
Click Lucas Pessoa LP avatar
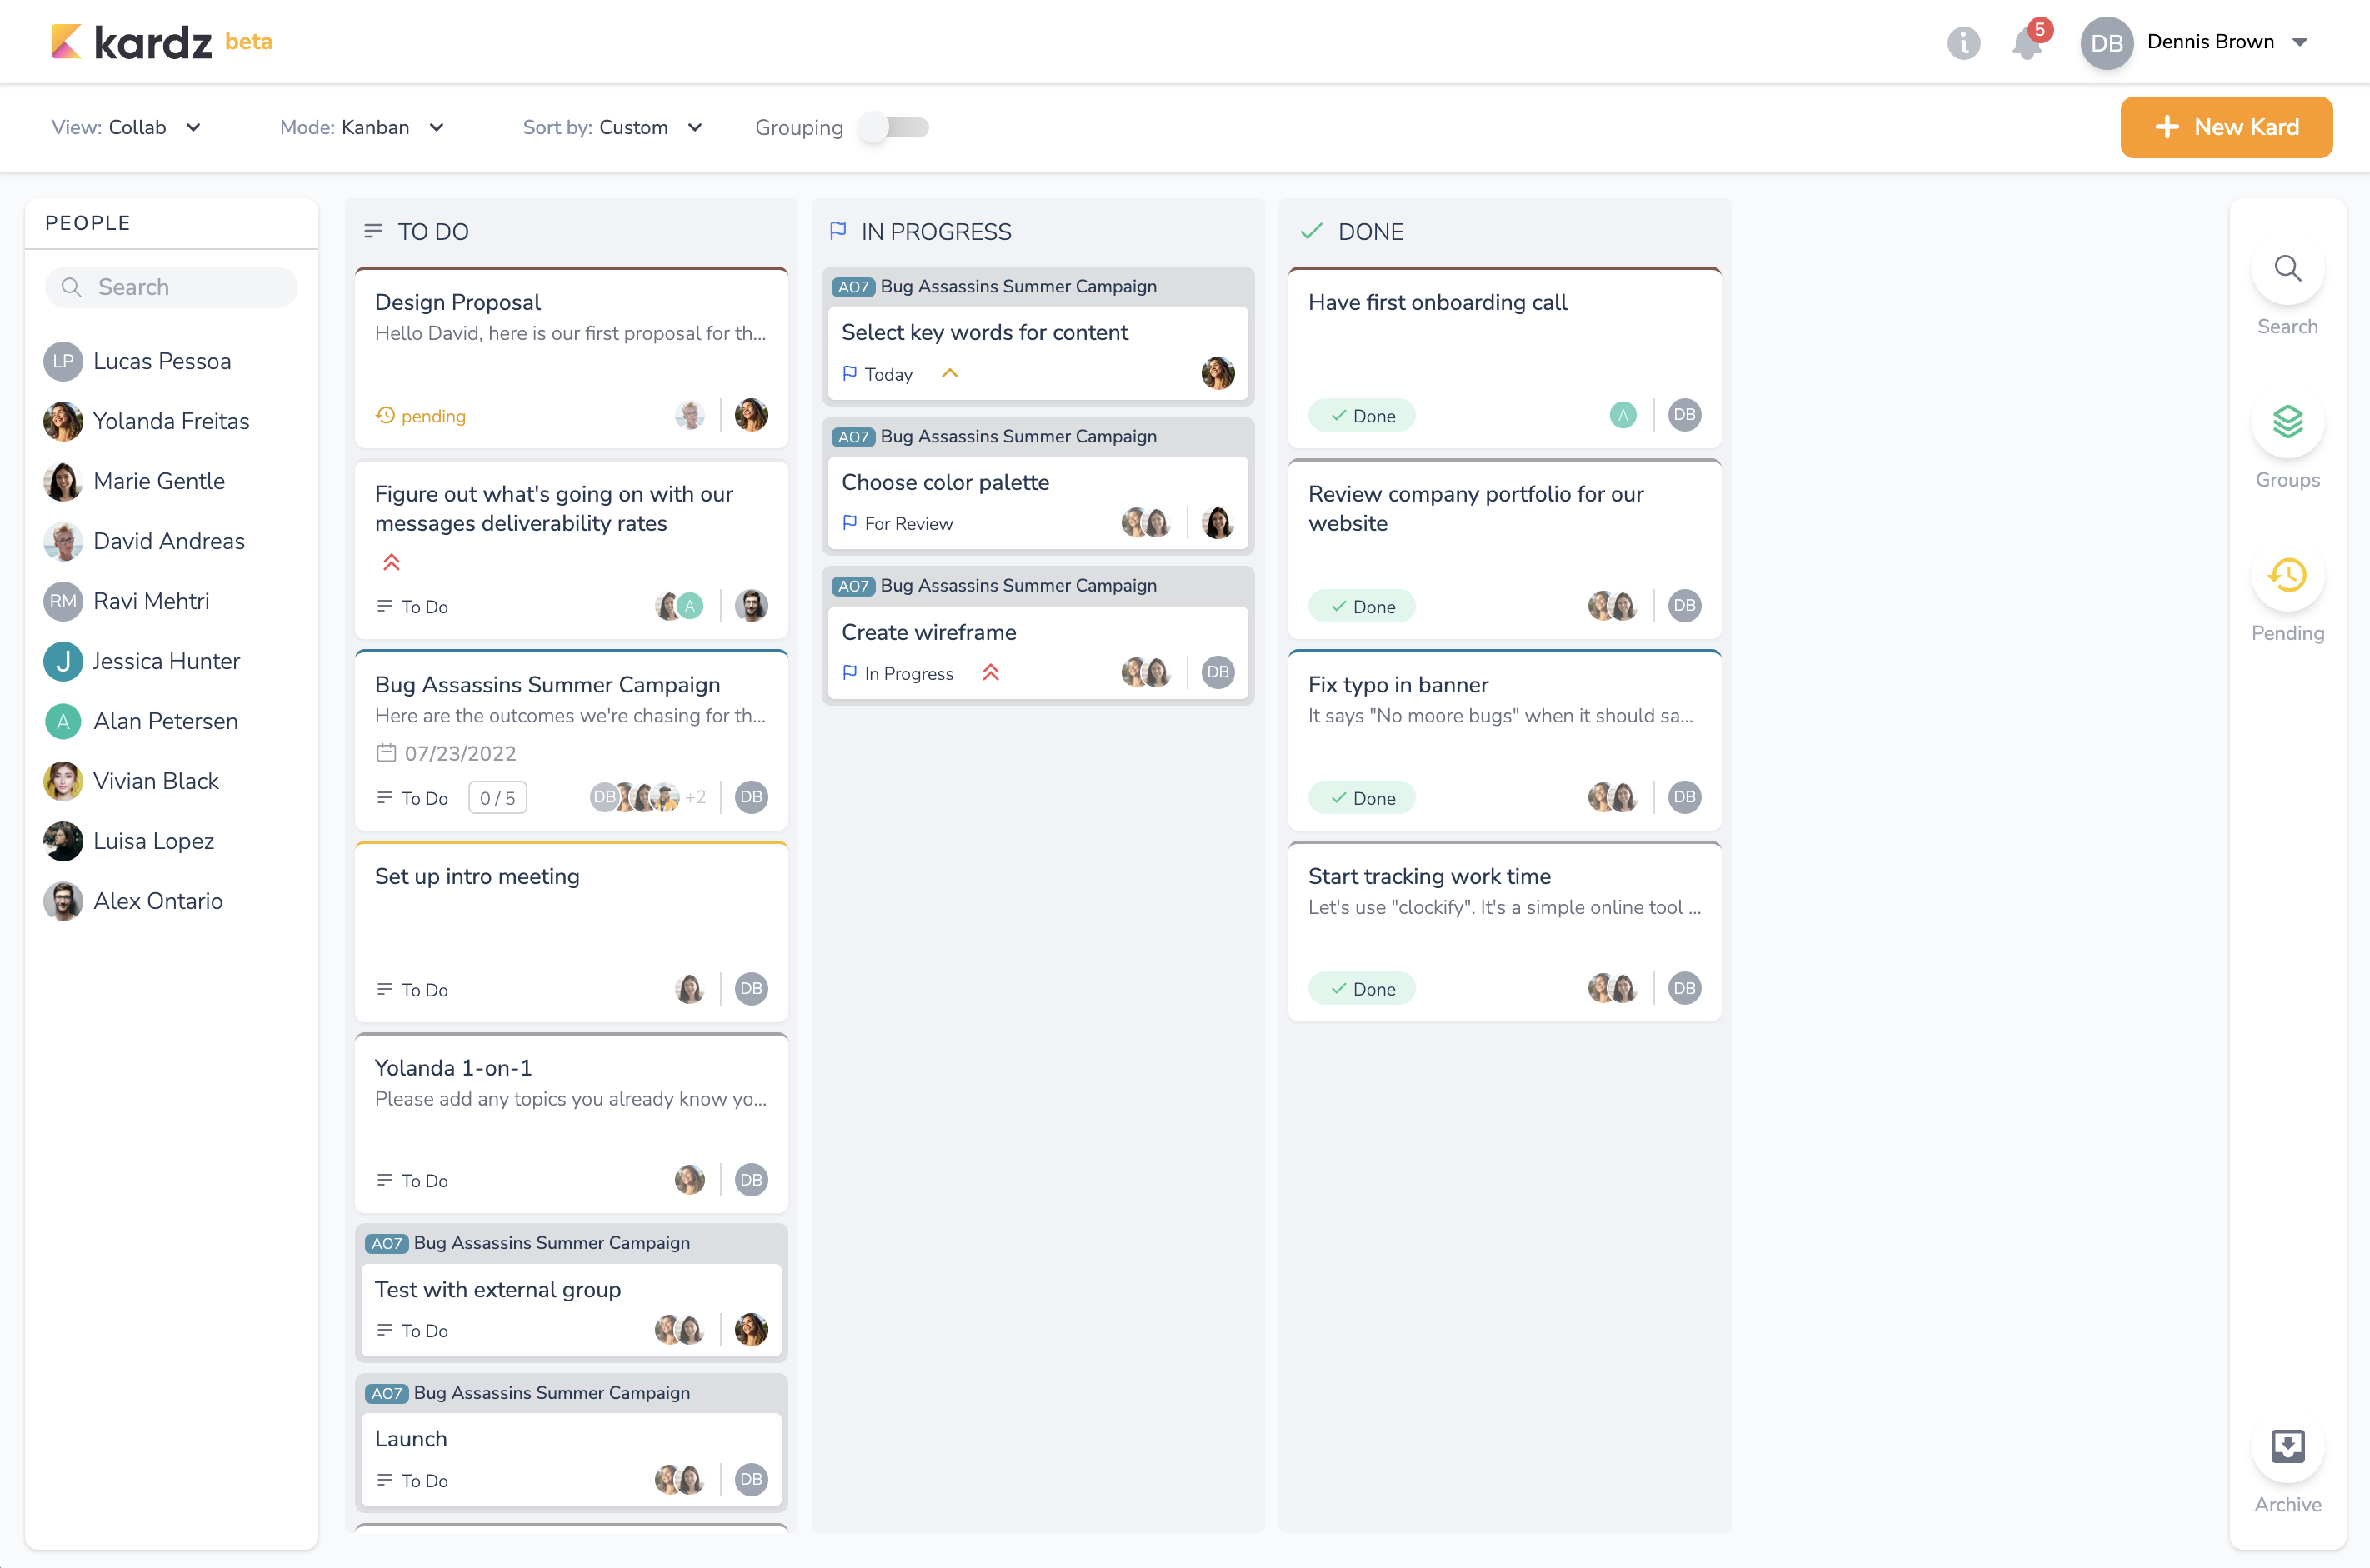click(63, 361)
